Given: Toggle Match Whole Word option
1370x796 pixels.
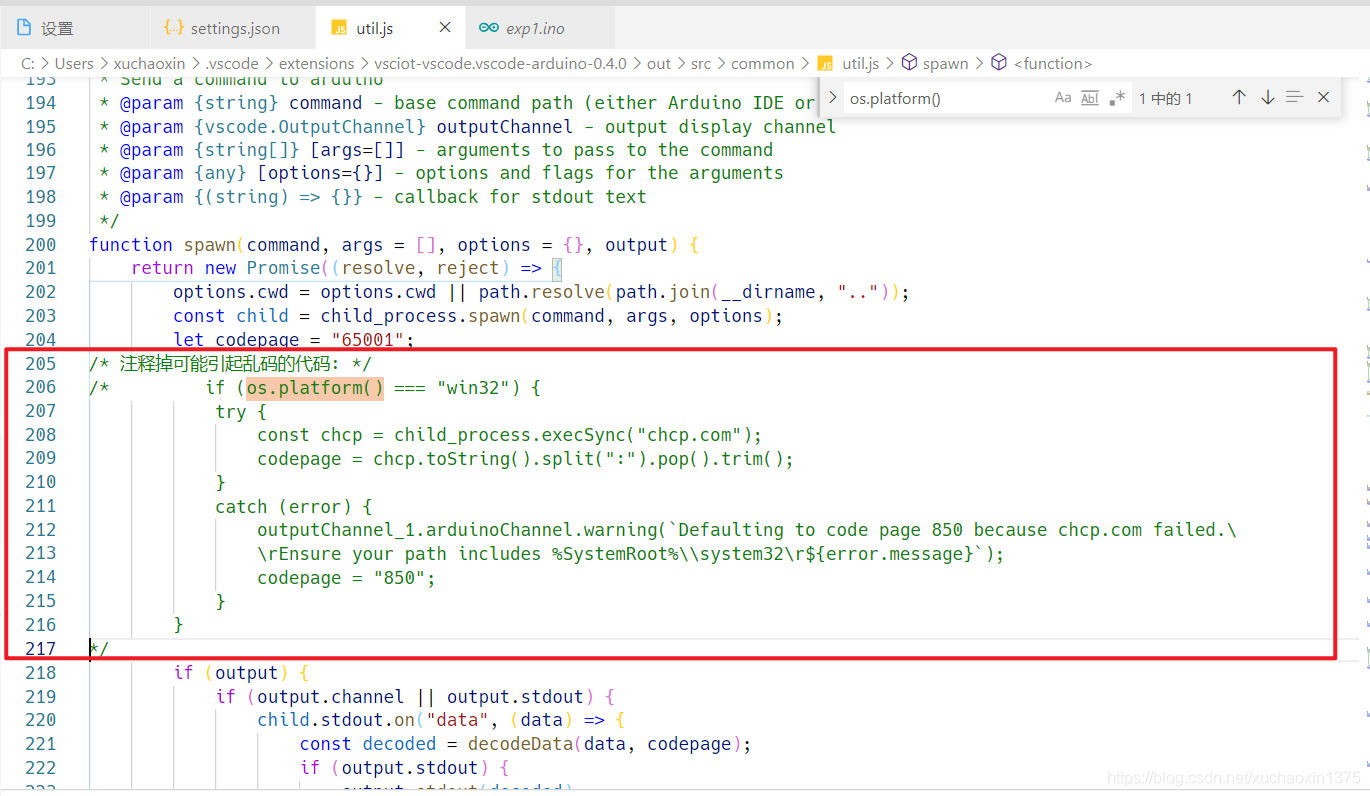Looking at the screenshot, I should [1090, 98].
